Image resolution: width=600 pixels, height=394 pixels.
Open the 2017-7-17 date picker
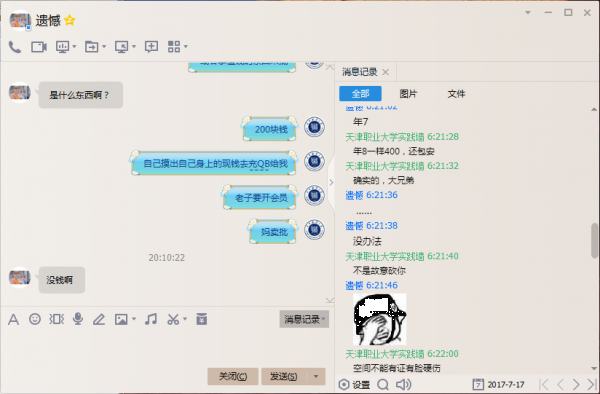(499, 384)
